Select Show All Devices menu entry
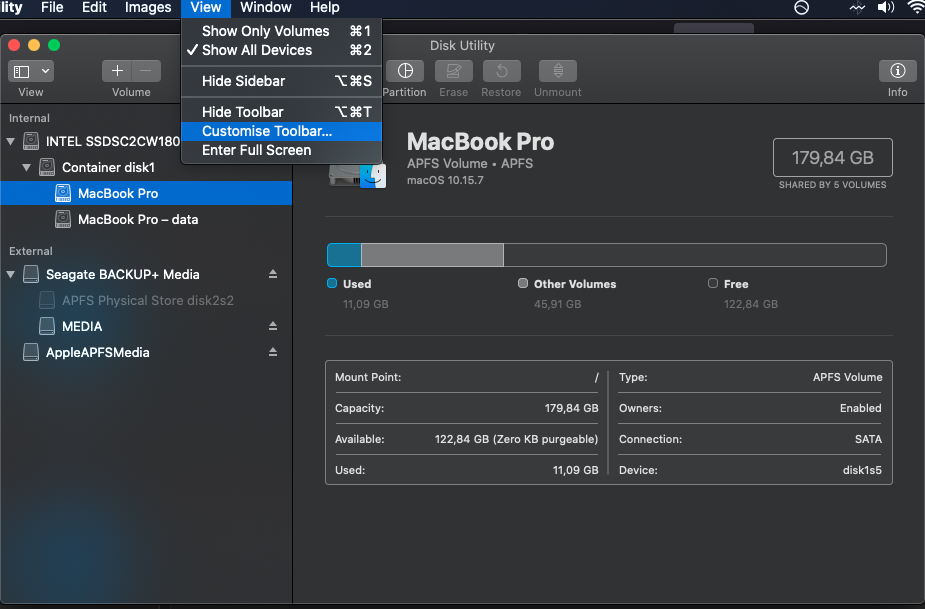The image size is (925, 609). [282, 50]
